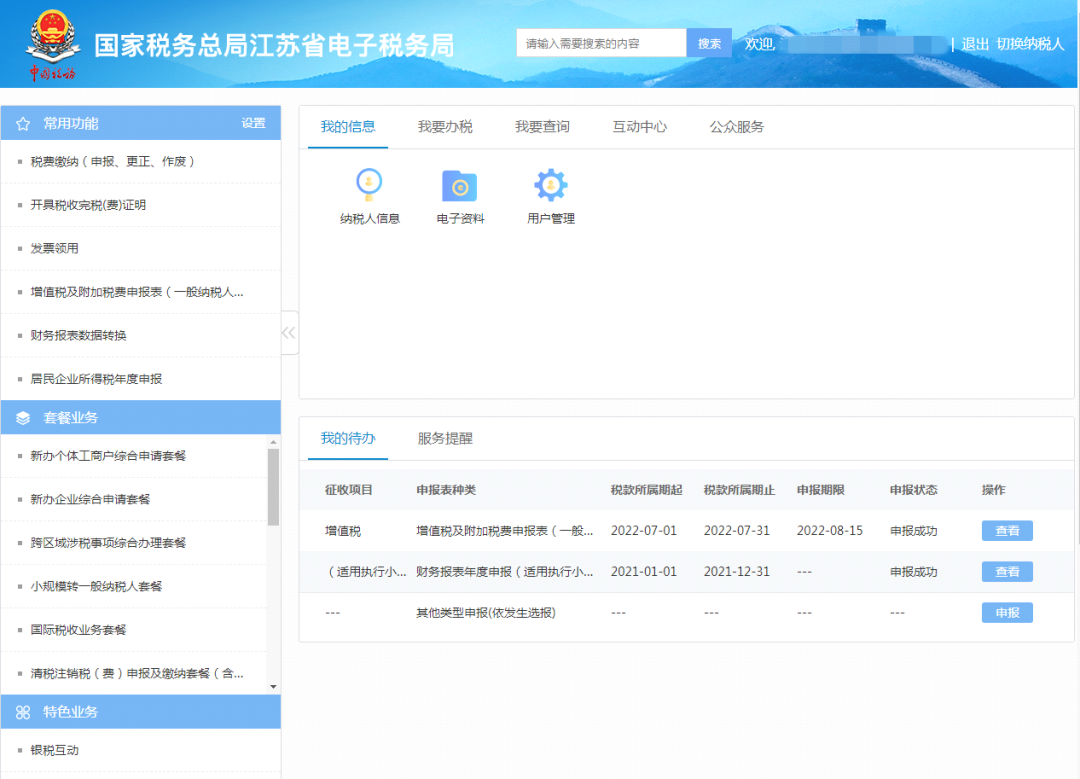Click the 操作 column header
The width and height of the screenshot is (1080, 779).
point(993,490)
